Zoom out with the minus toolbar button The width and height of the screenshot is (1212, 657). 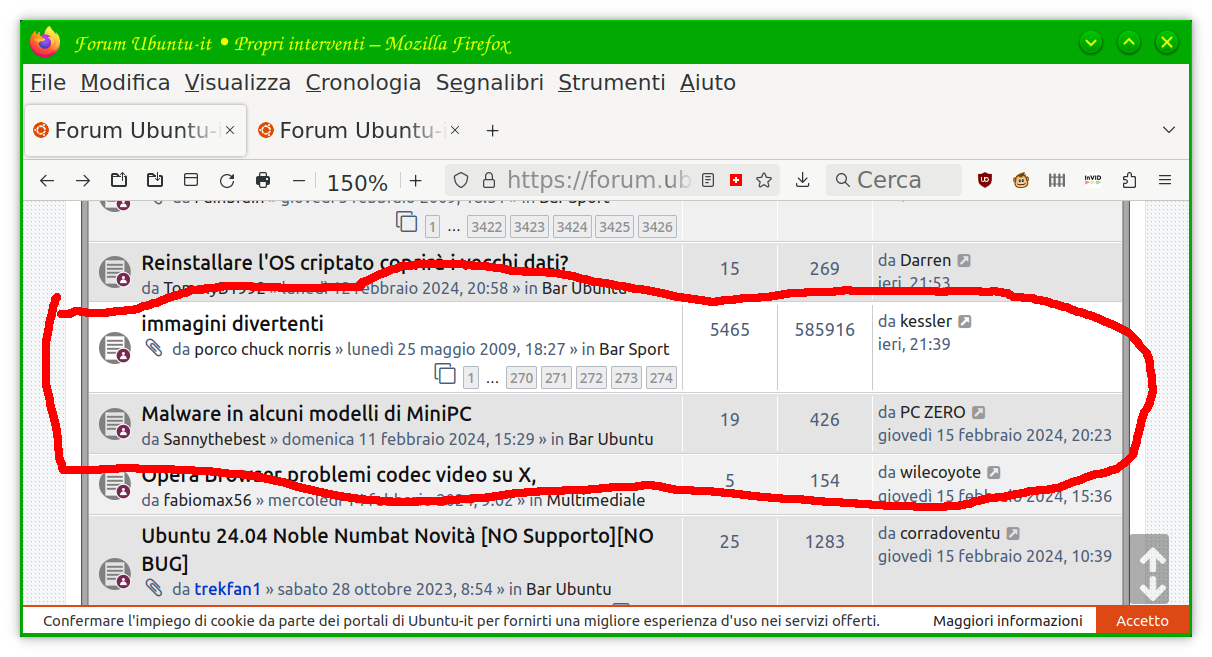click(x=299, y=181)
